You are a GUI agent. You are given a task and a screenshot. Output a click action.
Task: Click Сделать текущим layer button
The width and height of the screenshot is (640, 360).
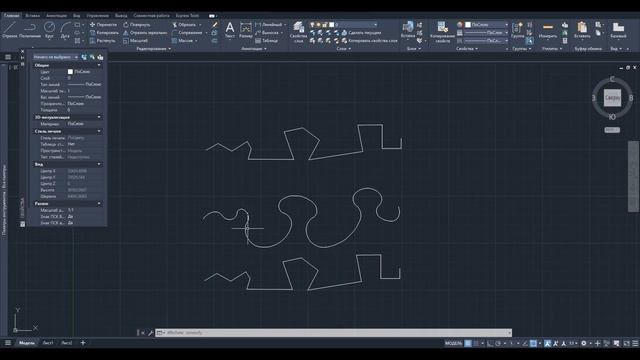361,33
